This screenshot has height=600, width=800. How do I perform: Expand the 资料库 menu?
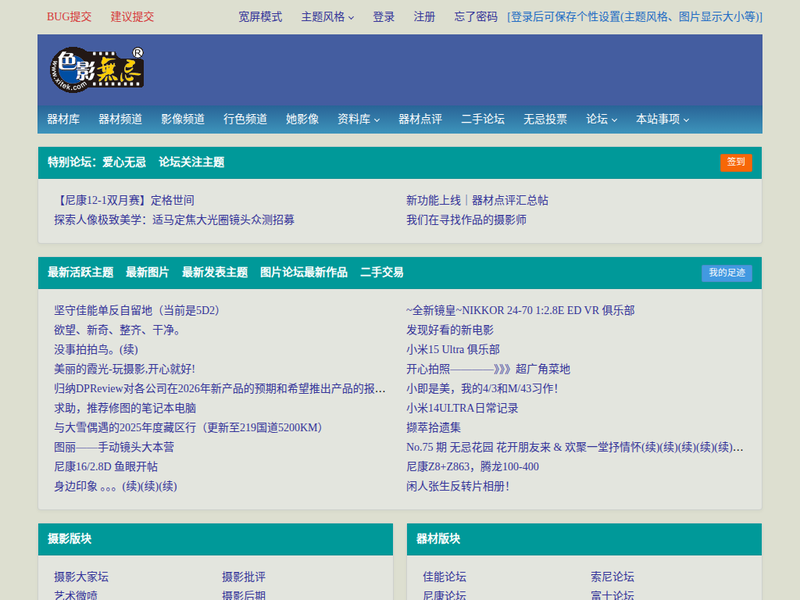point(359,119)
